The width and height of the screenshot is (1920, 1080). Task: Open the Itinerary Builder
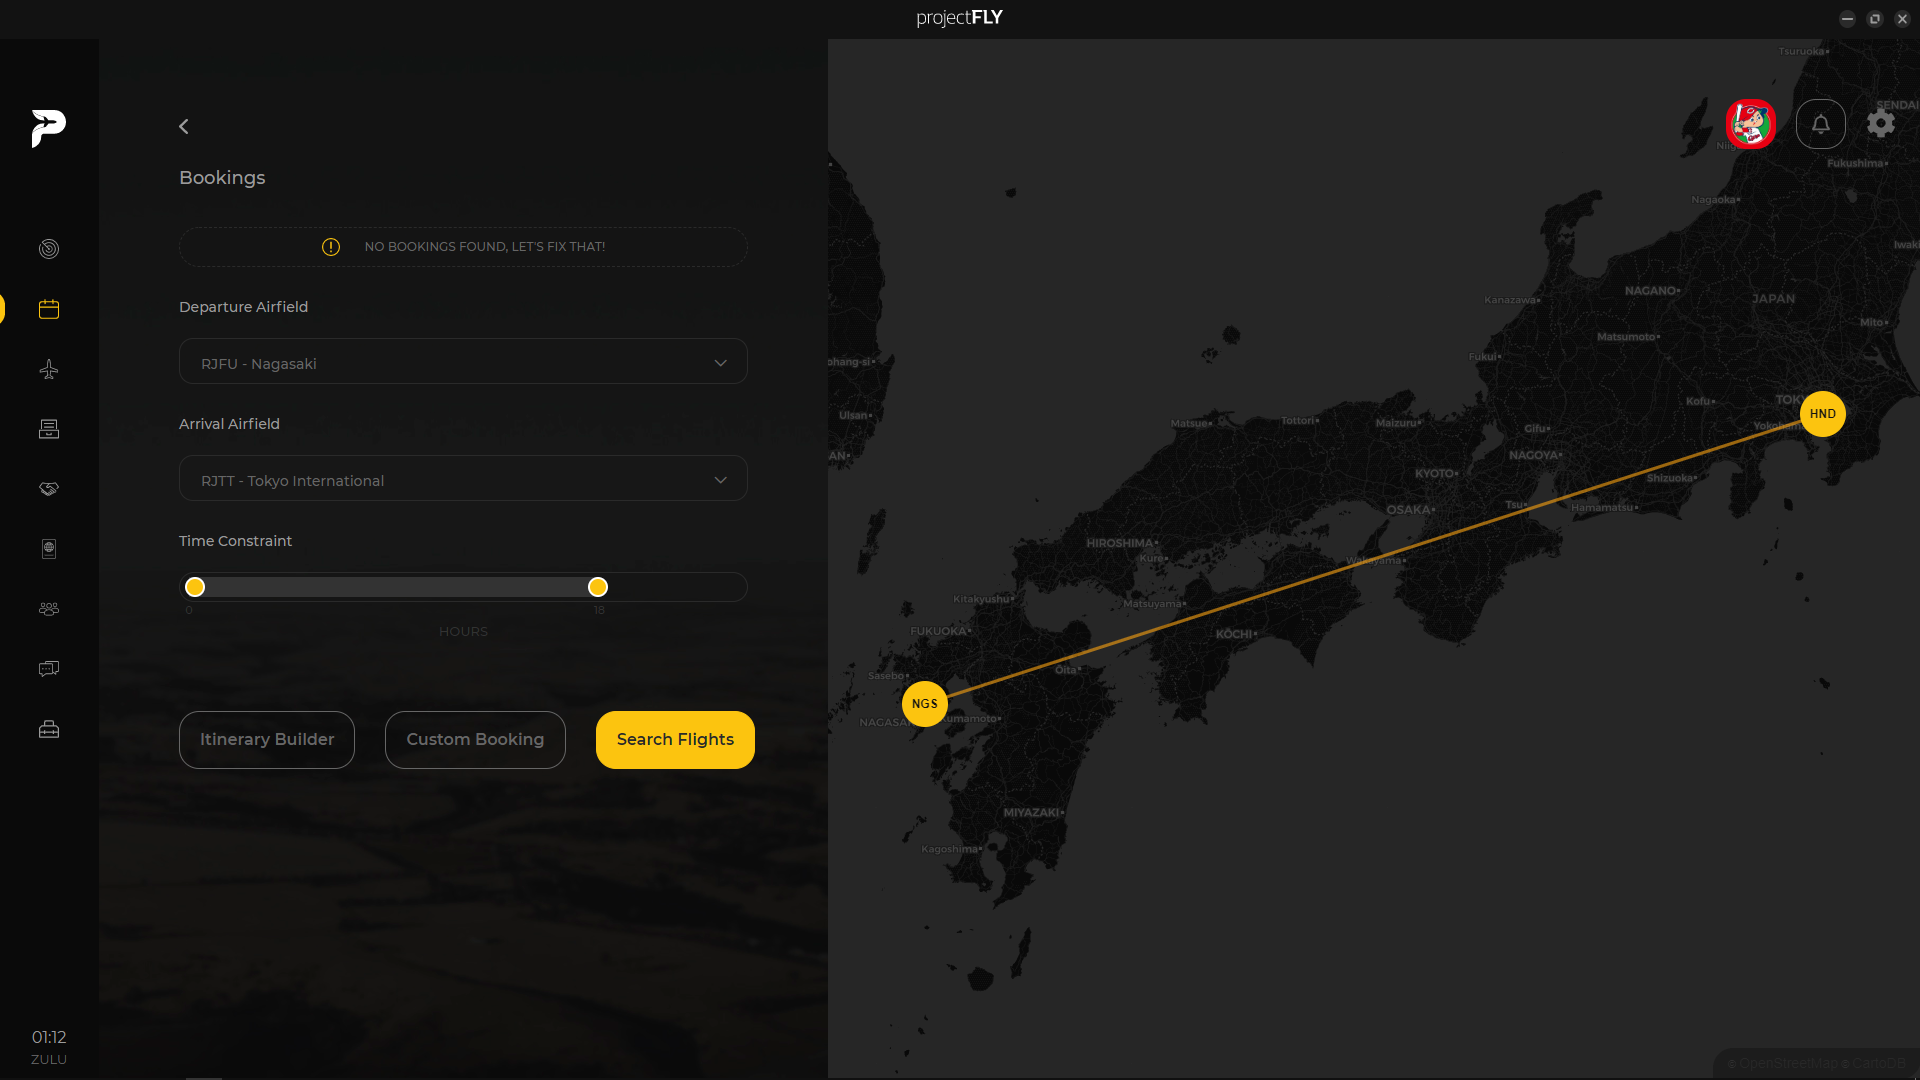pyautogui.click(x=266, y=739)
